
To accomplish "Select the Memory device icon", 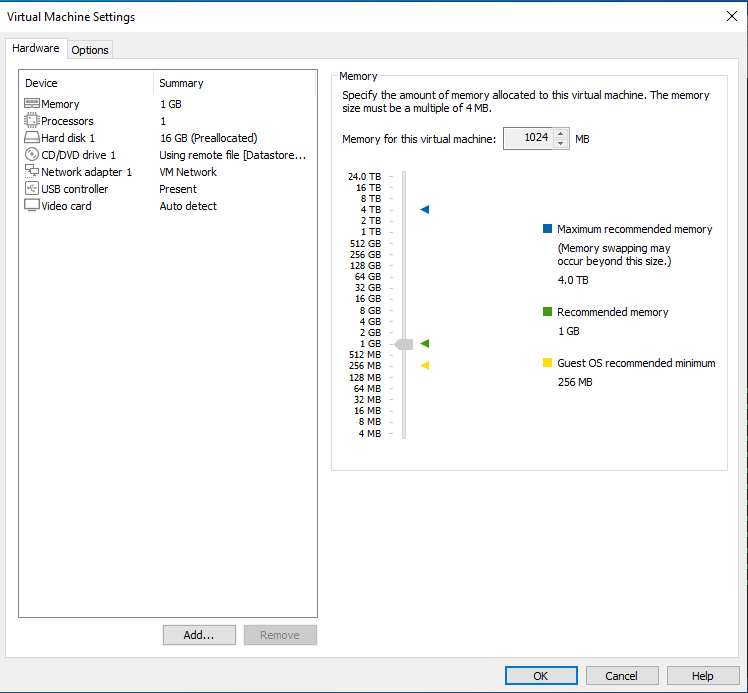I will 31,103.
